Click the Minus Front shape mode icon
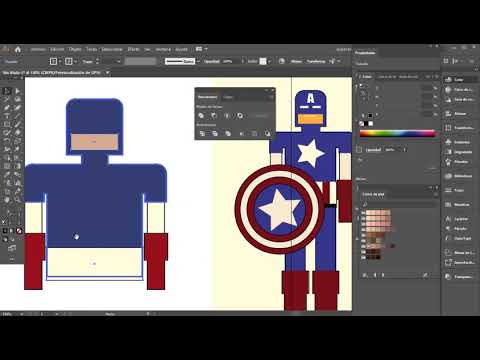The image size is (480, 360). (x=214, y=116)
